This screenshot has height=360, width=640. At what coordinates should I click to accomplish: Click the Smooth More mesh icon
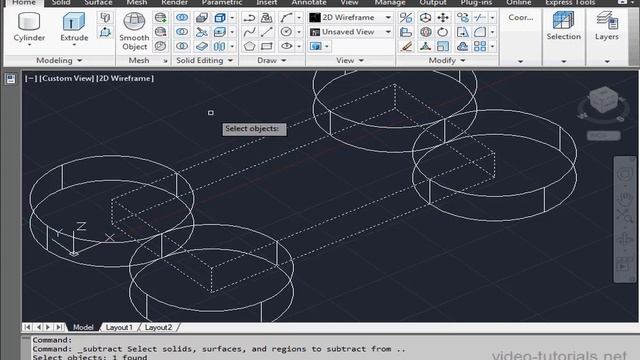pos(160,18)
